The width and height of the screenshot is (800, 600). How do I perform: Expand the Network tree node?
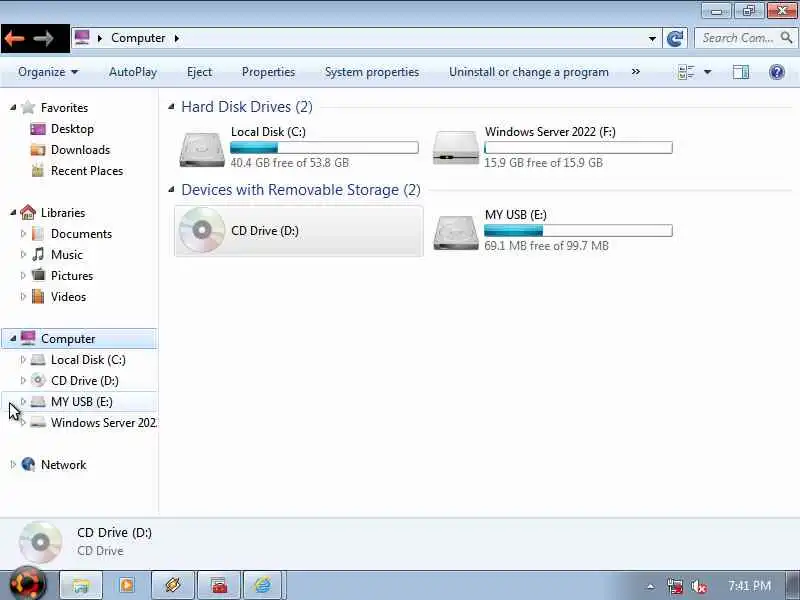(x=13, y=464)
